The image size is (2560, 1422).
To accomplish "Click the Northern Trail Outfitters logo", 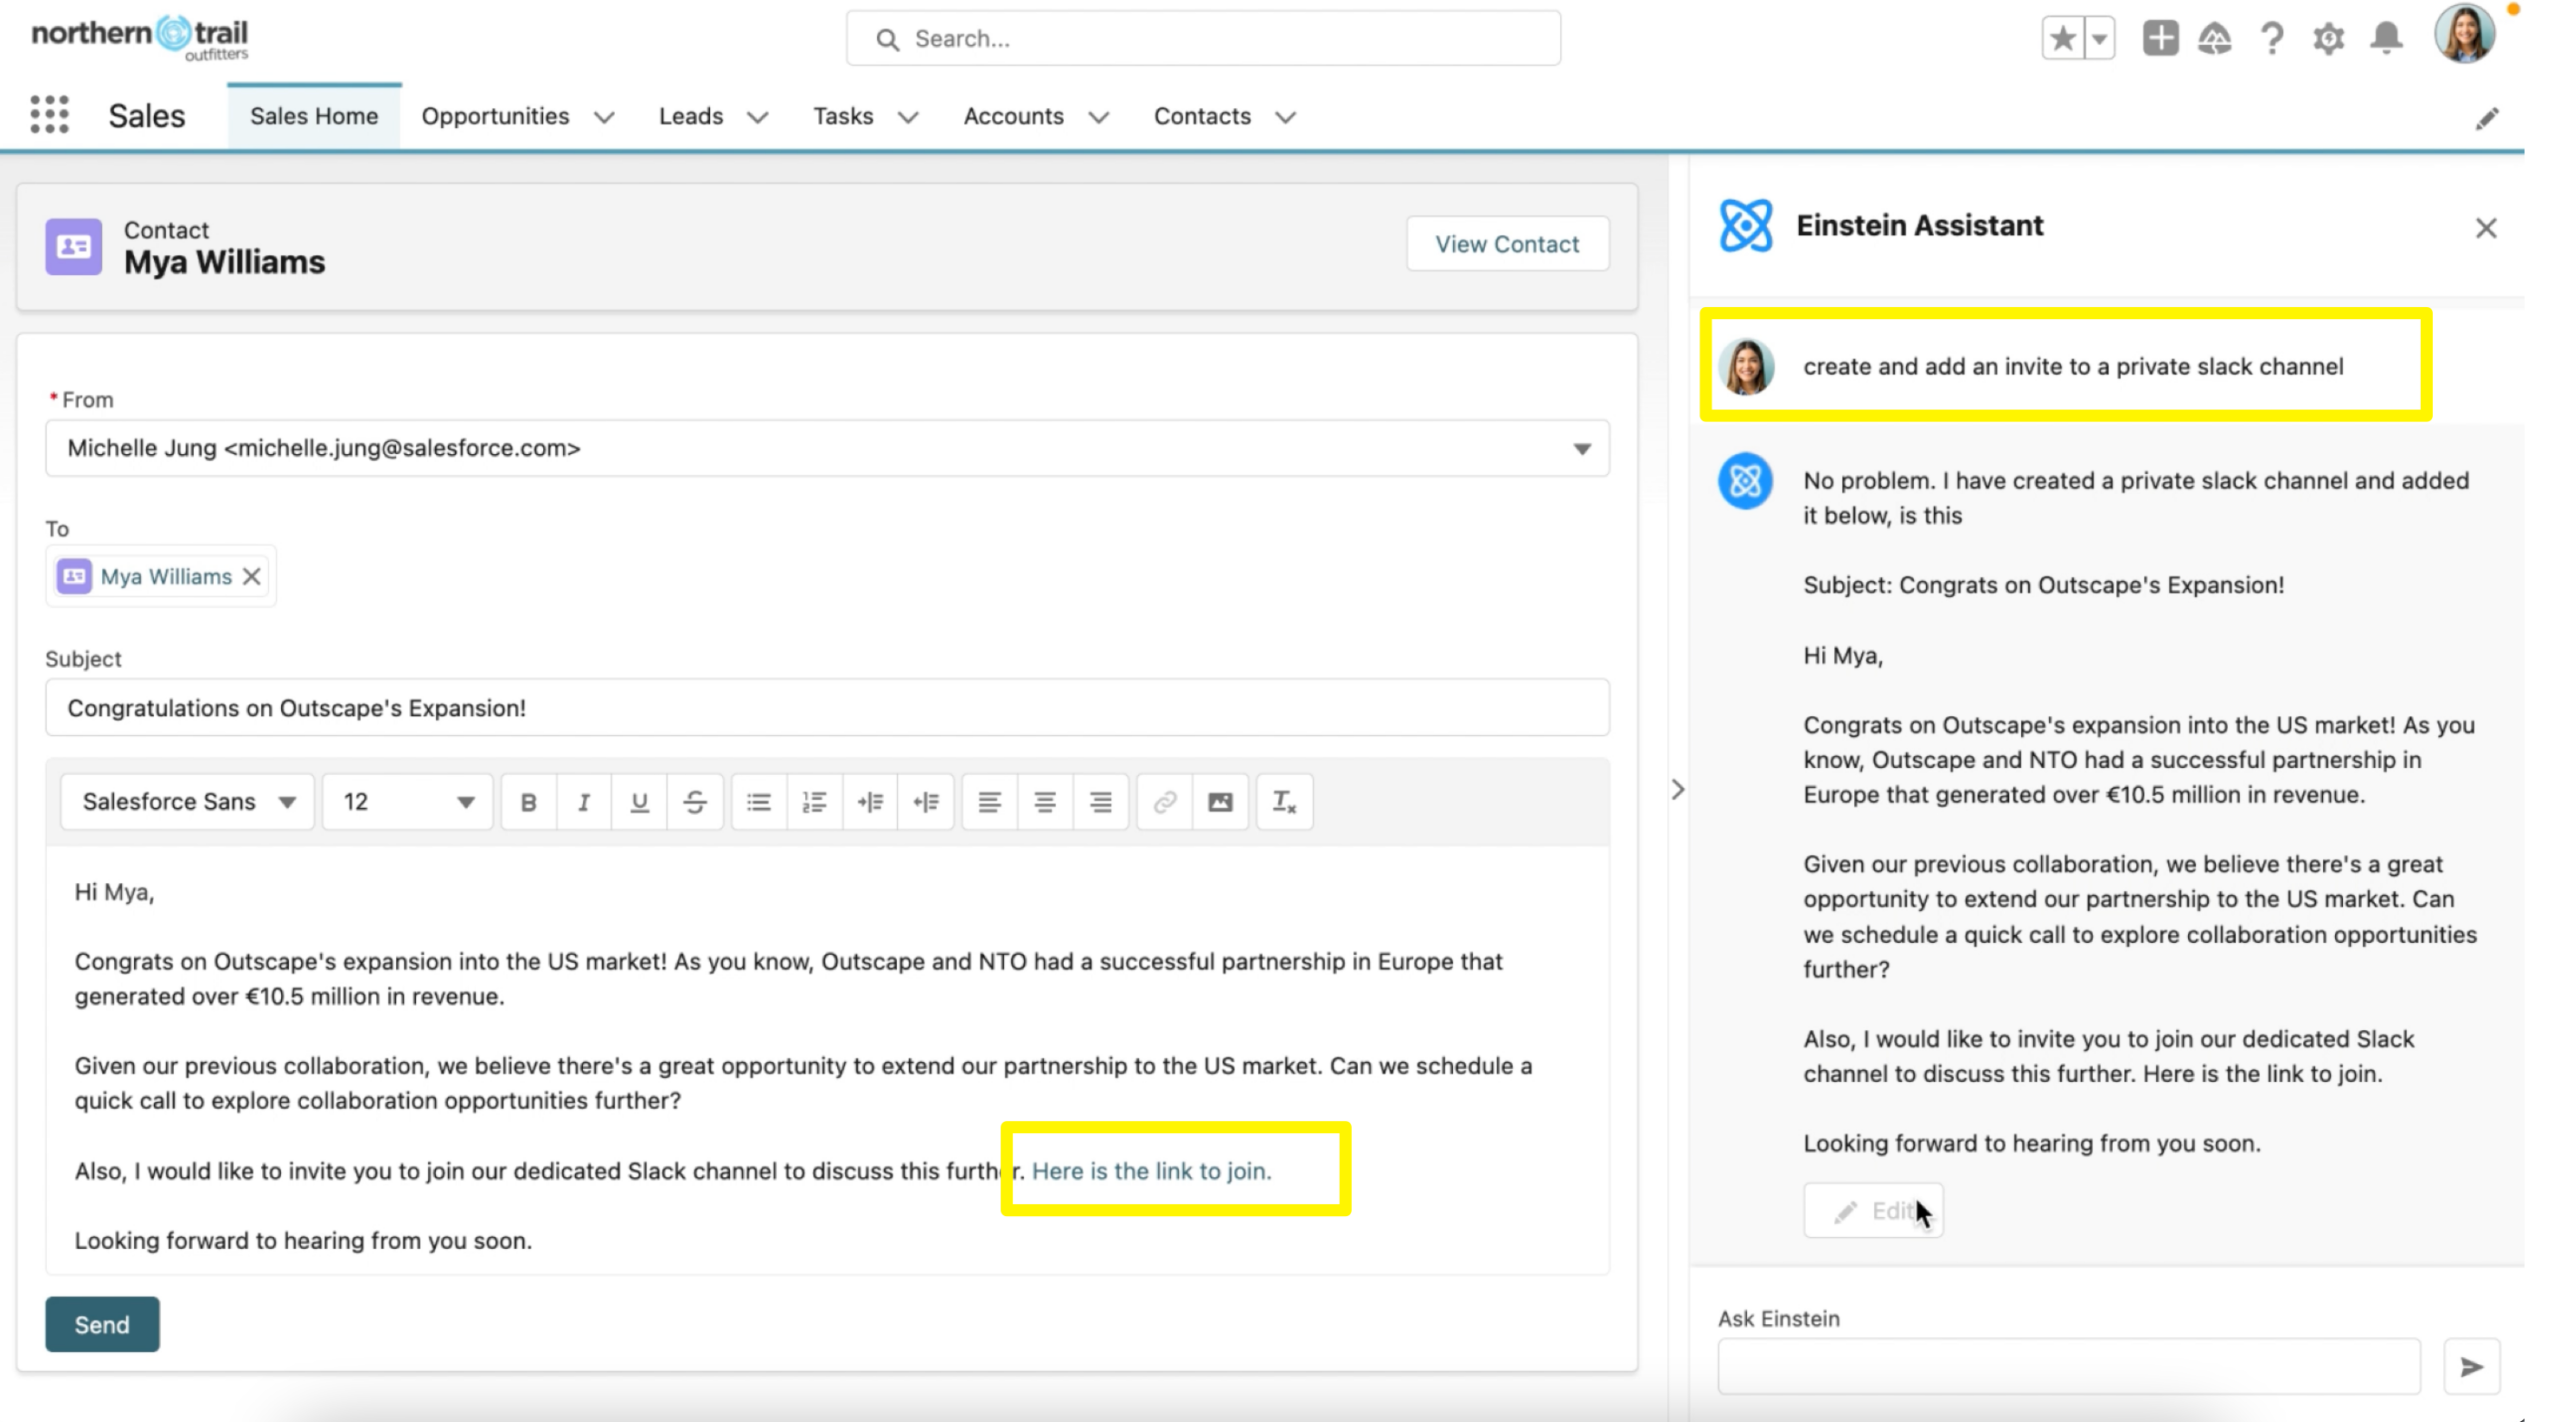I will (x=140, y=37).
